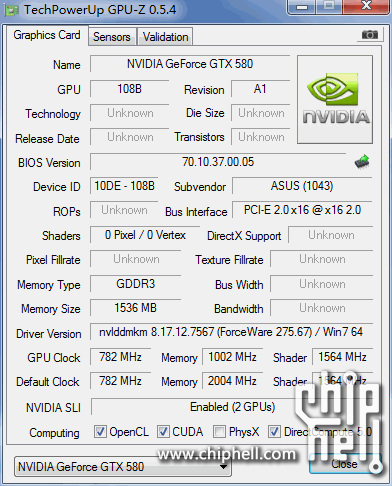The height and width of the screenshot is (486, 392).
Task: Click the Subvendor field ASUS (1043)
Action: pyautogui.click(x=302, y=186)
